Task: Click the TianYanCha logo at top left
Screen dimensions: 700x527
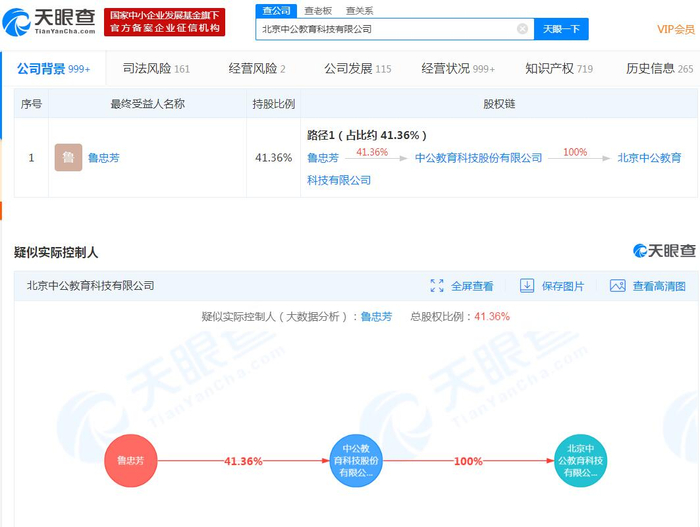Action: pyautogui.click(x=49, y=21)
